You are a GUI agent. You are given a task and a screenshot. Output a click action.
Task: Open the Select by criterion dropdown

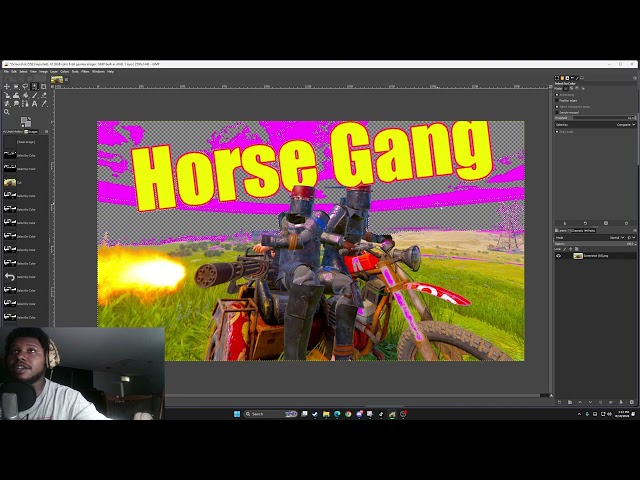coord(595,124)
